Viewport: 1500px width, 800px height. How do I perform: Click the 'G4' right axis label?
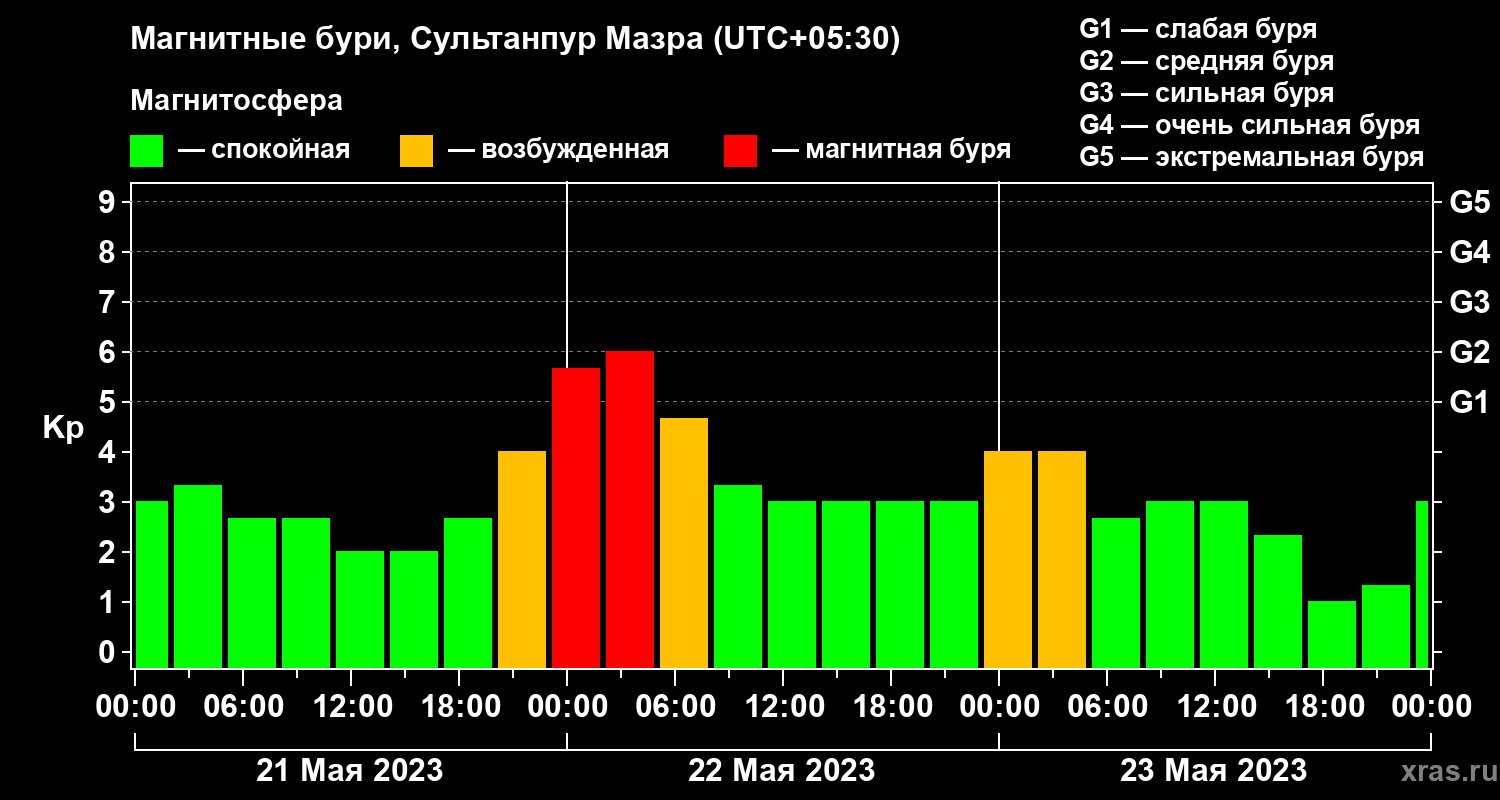pyautogui.click(x=1470, y=252)
